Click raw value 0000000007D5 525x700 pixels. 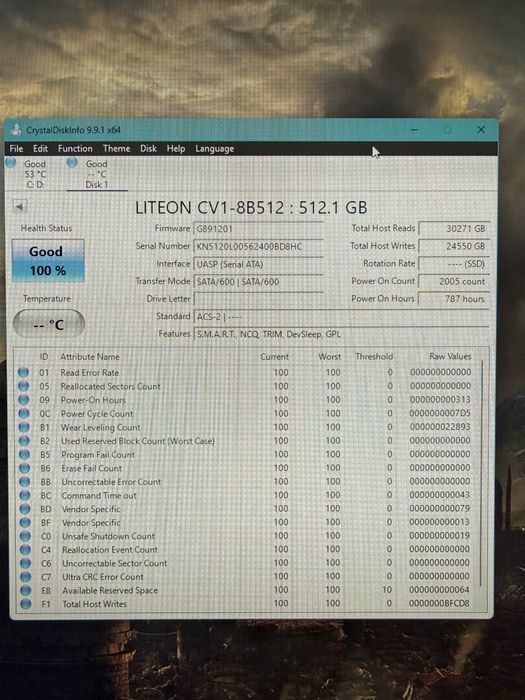[440, 413]
